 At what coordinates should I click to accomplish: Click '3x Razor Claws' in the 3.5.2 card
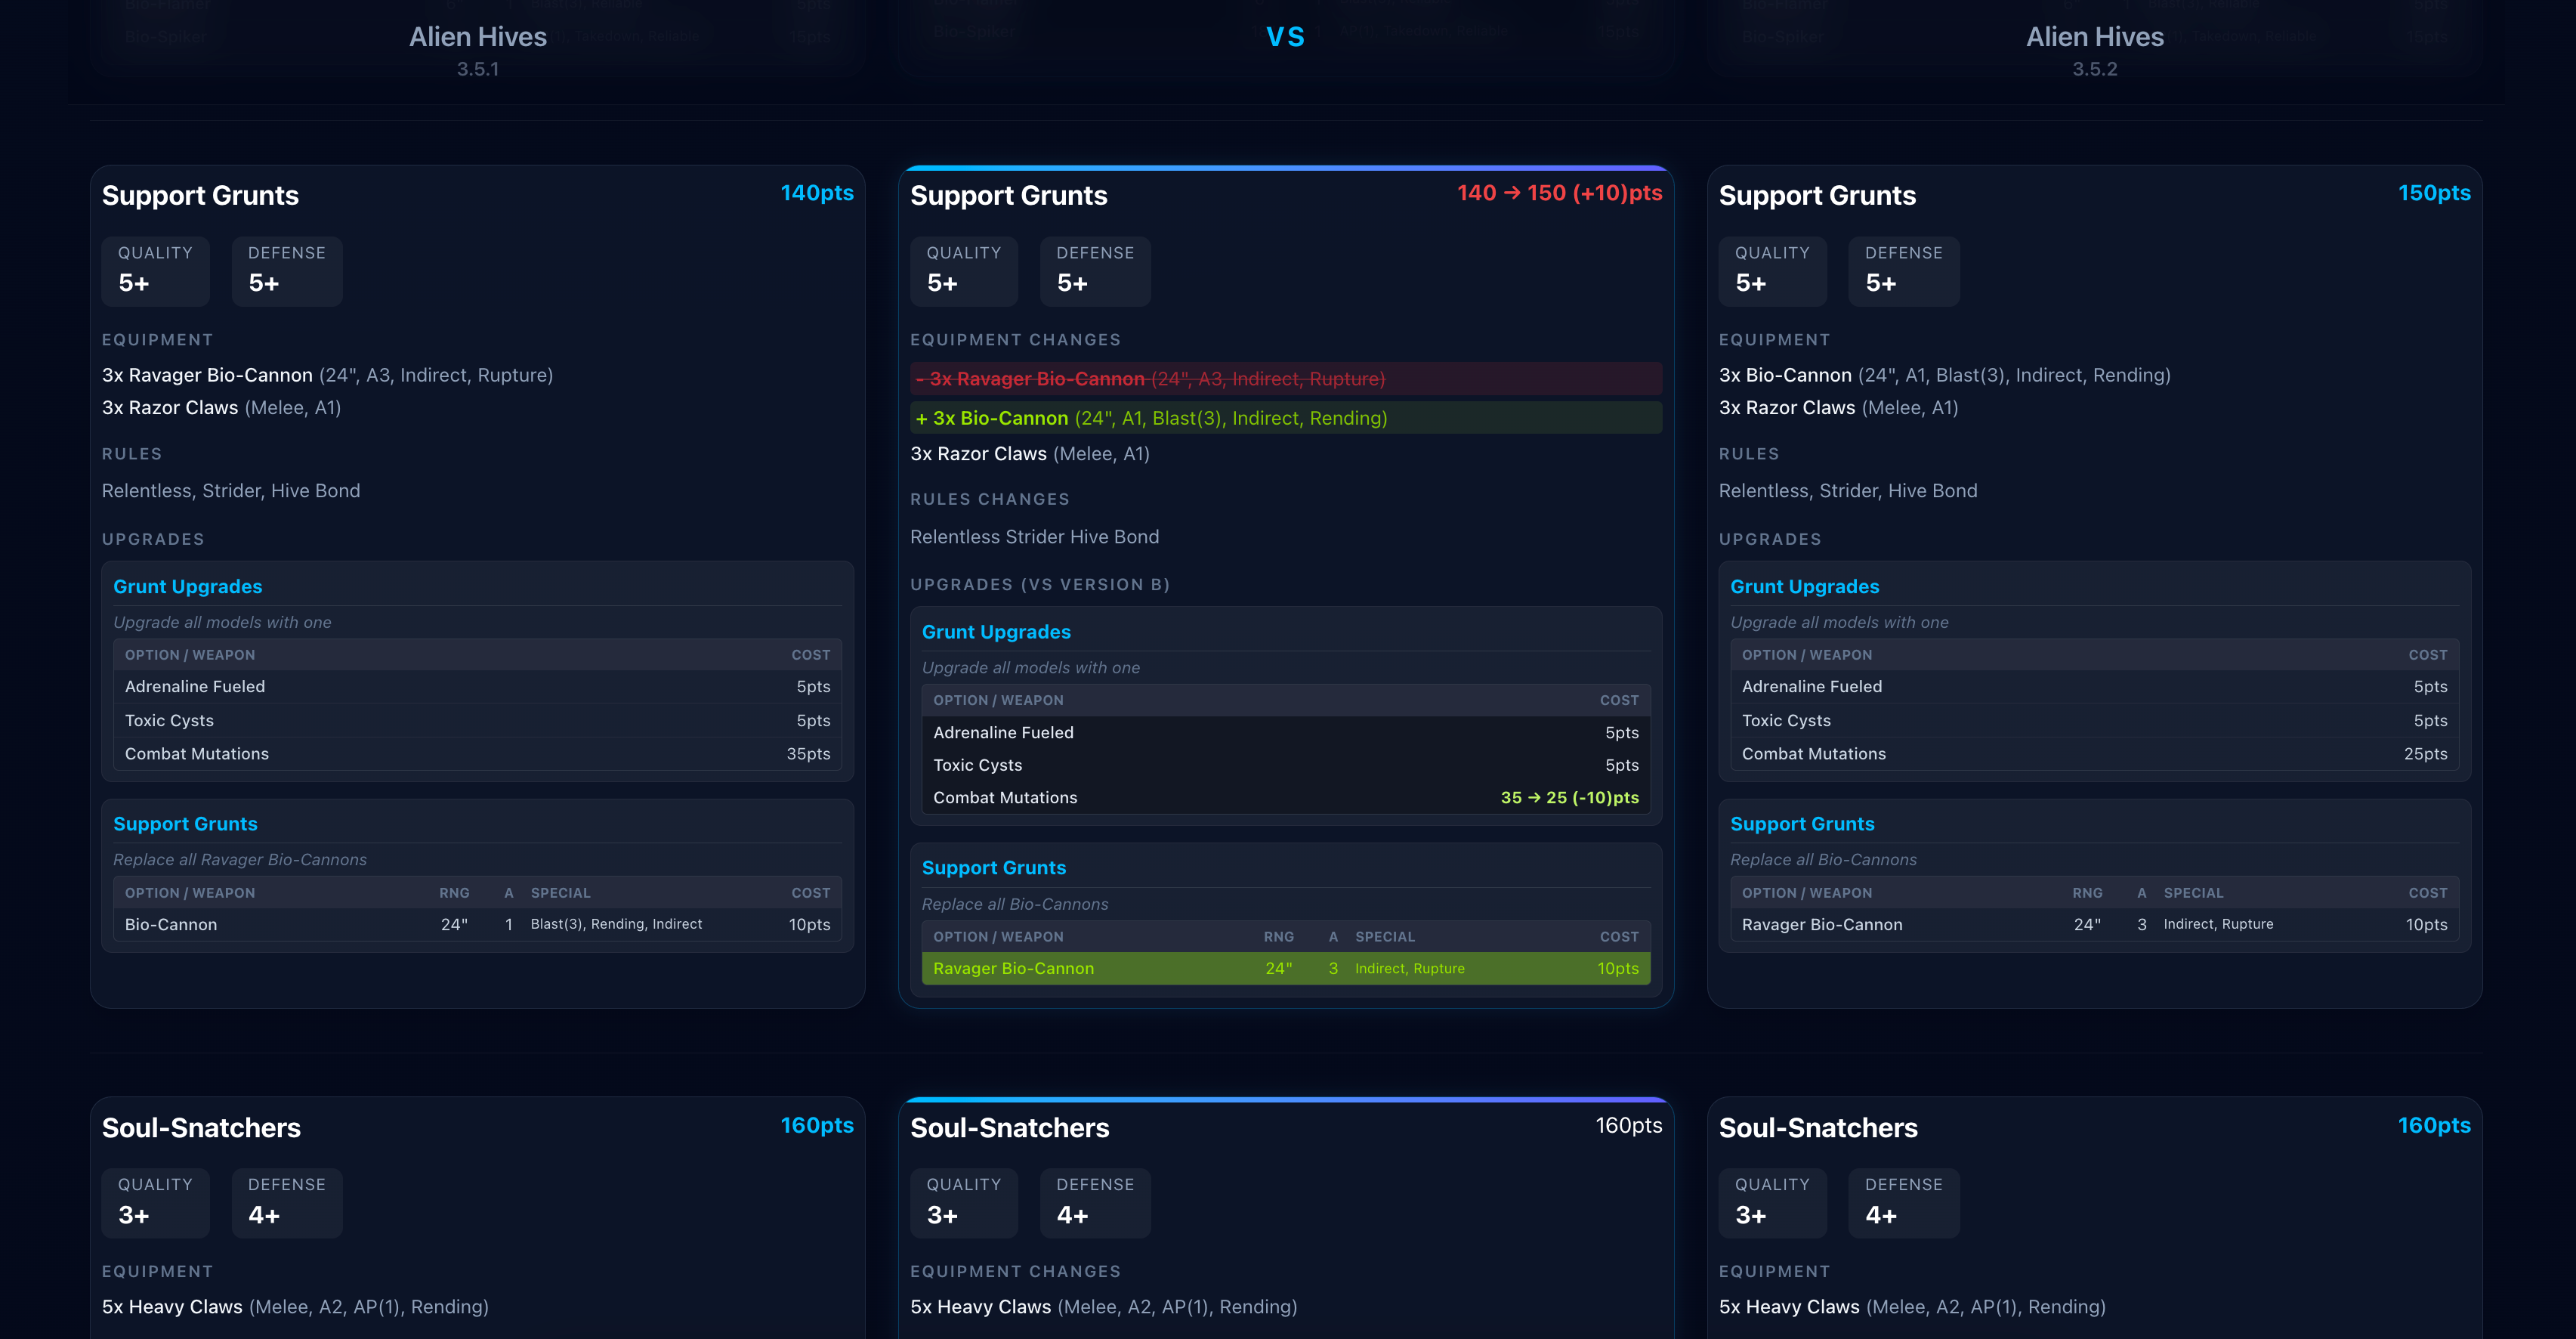click(x=1838, y=408)
